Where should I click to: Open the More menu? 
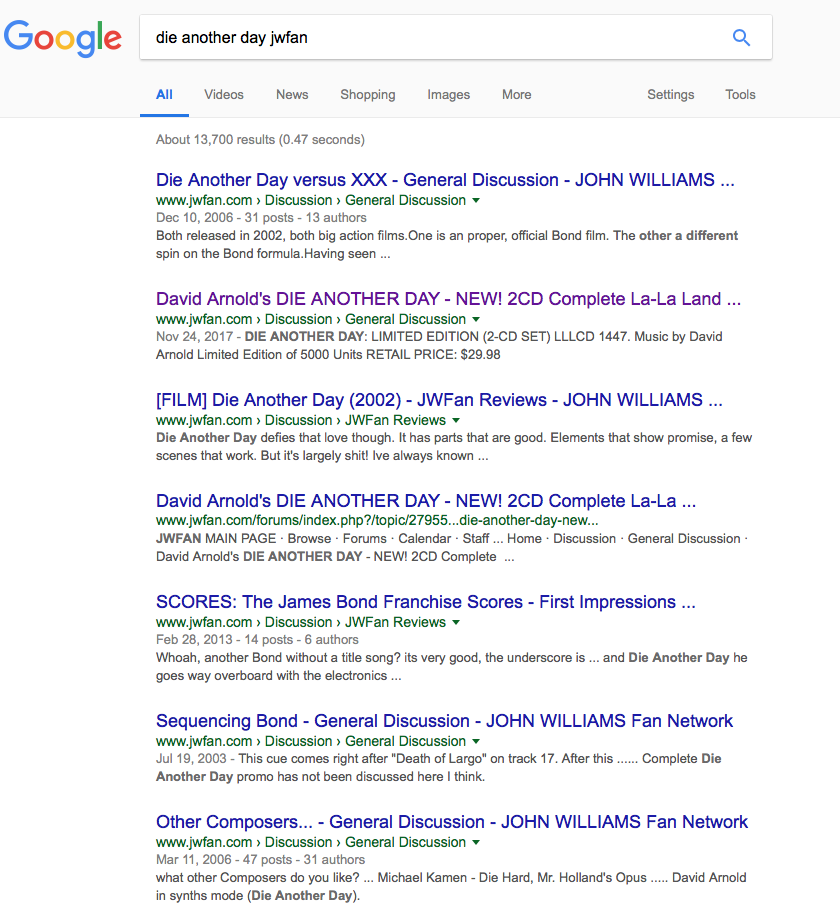click(517, 95)
